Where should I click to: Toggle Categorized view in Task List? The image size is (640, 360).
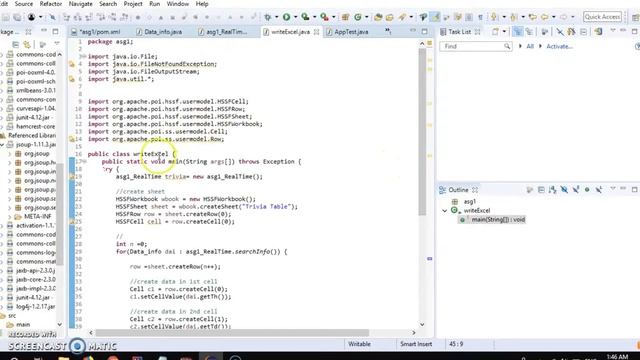517,31
